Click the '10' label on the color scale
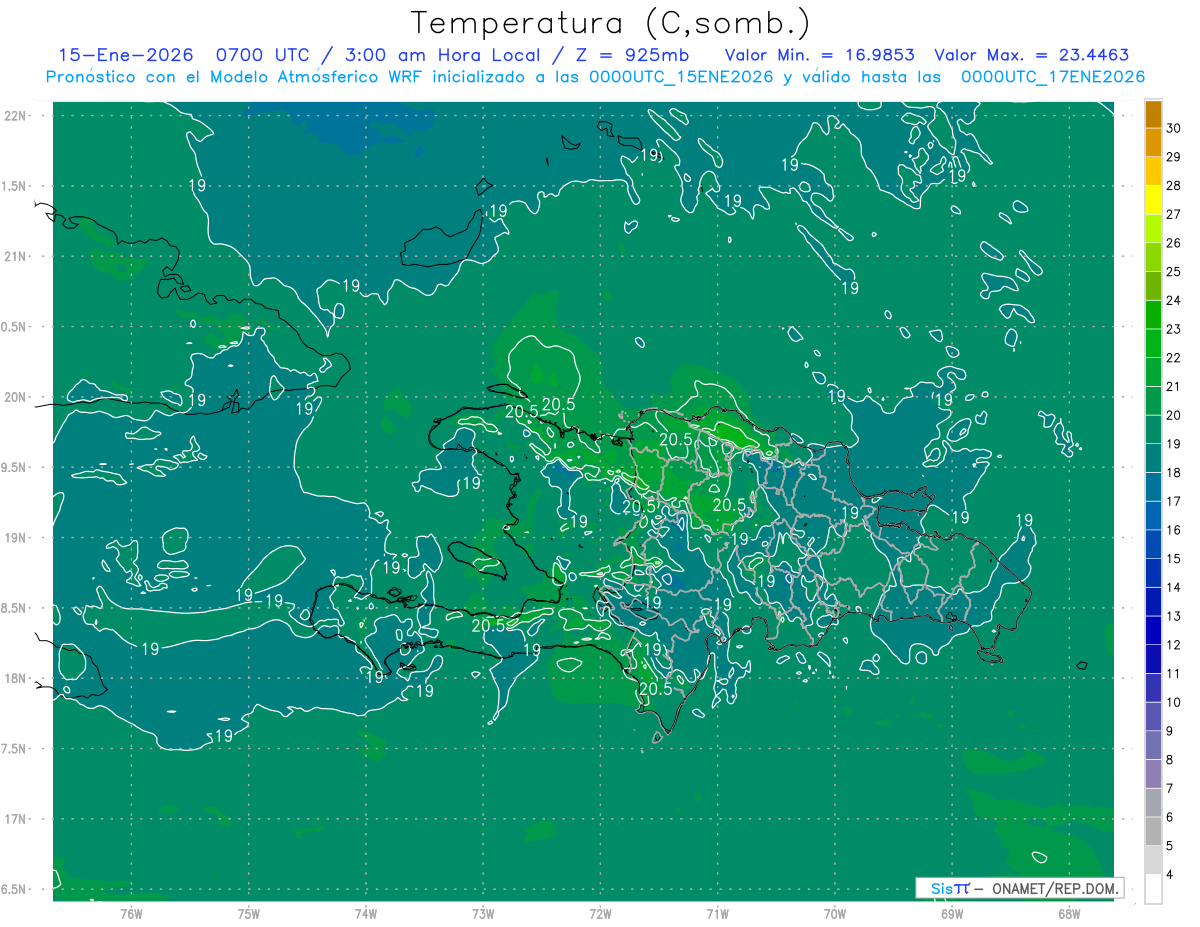The width and height of the screenshot is (1200, 927). tap(1174, 702)
